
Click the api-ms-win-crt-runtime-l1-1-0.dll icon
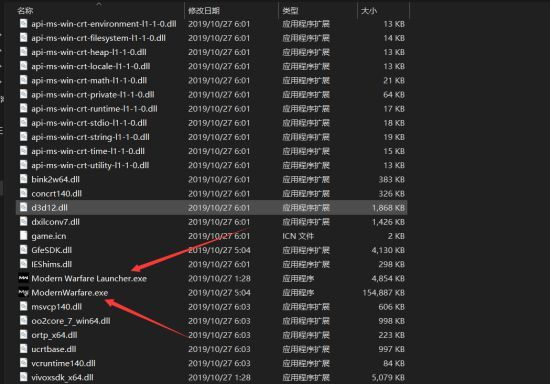[x=24, y=109]
